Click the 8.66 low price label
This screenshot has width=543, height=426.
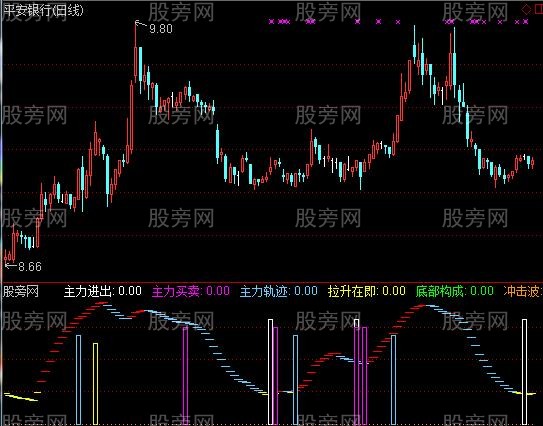point(30,266)
